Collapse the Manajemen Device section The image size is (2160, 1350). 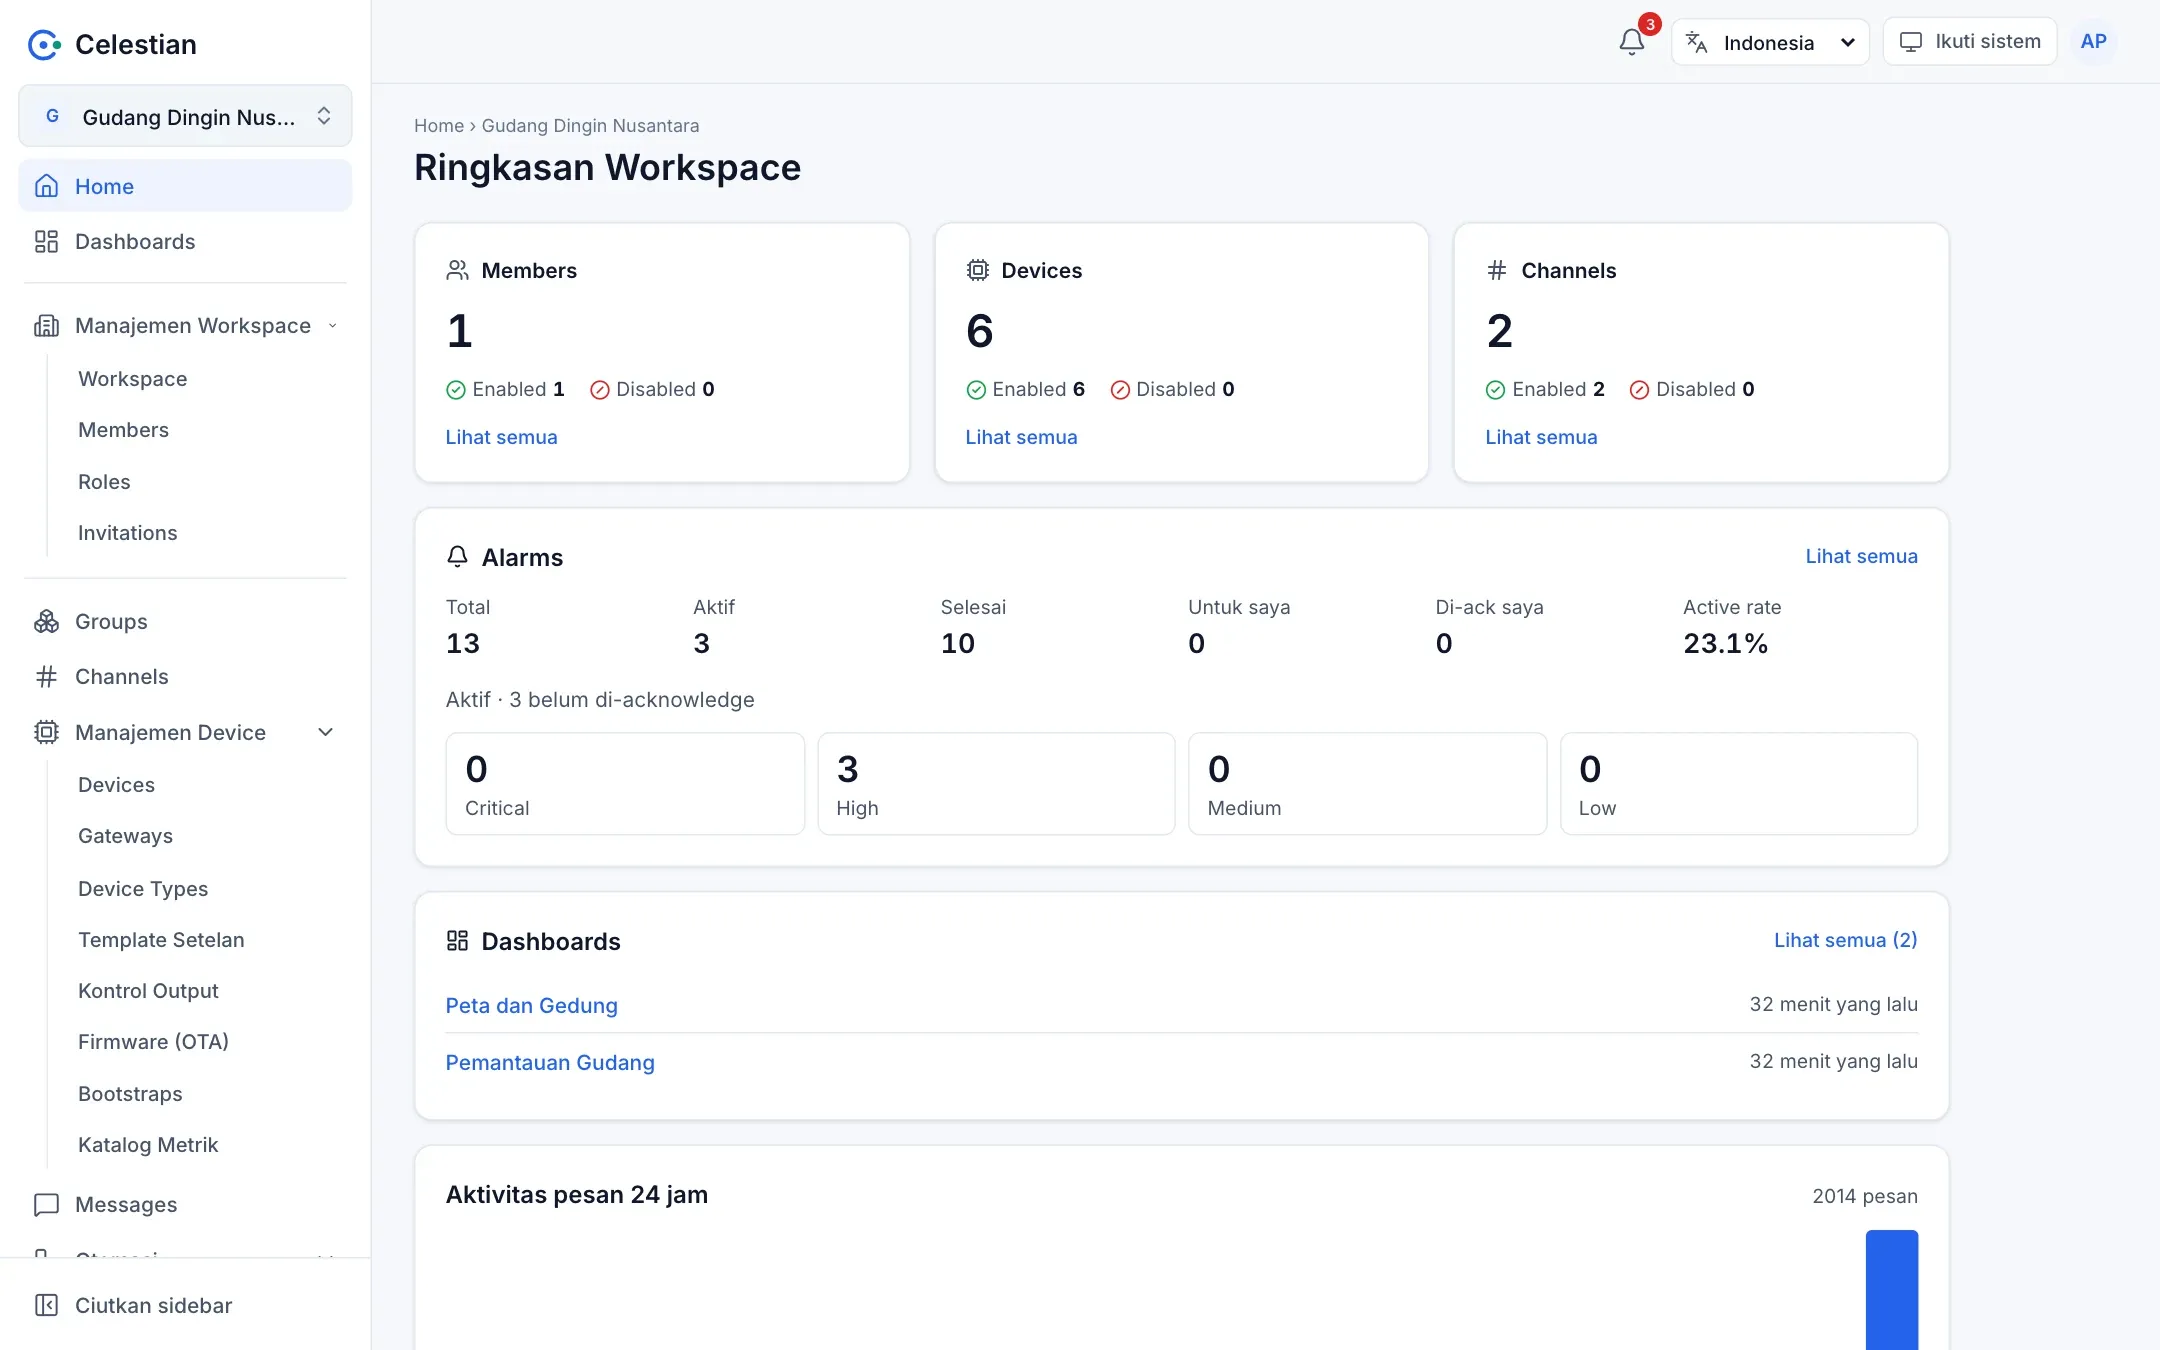click(x=325, y=732)
